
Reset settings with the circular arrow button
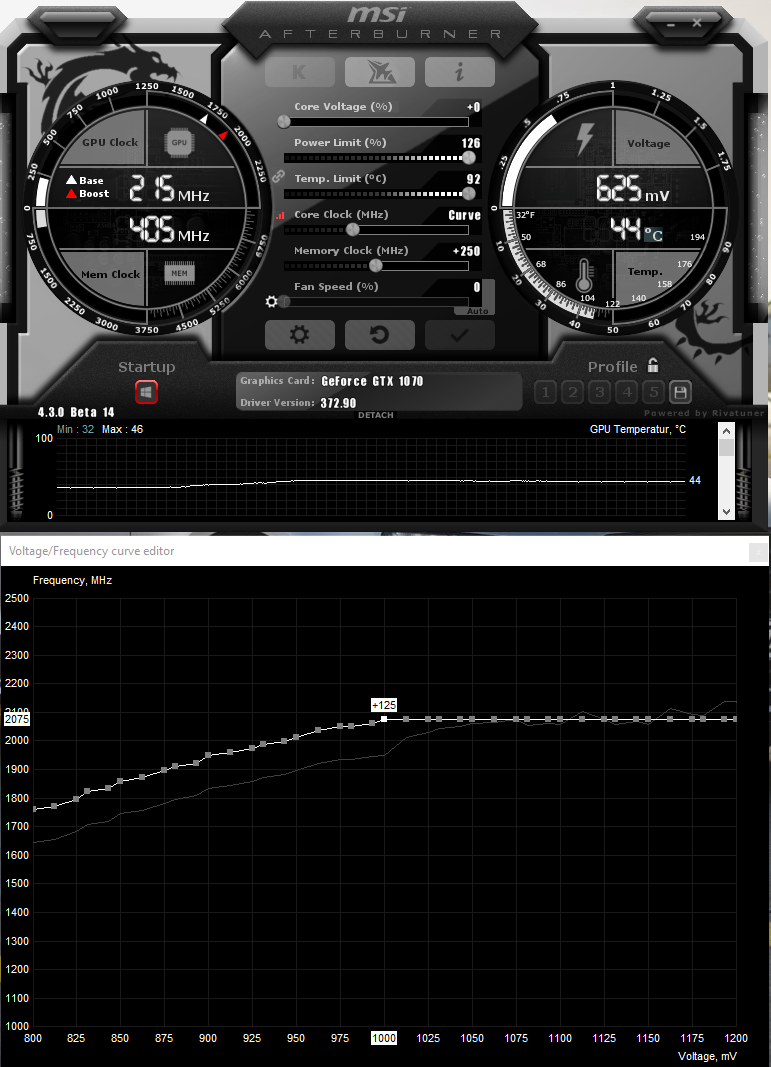click(380, 335)
